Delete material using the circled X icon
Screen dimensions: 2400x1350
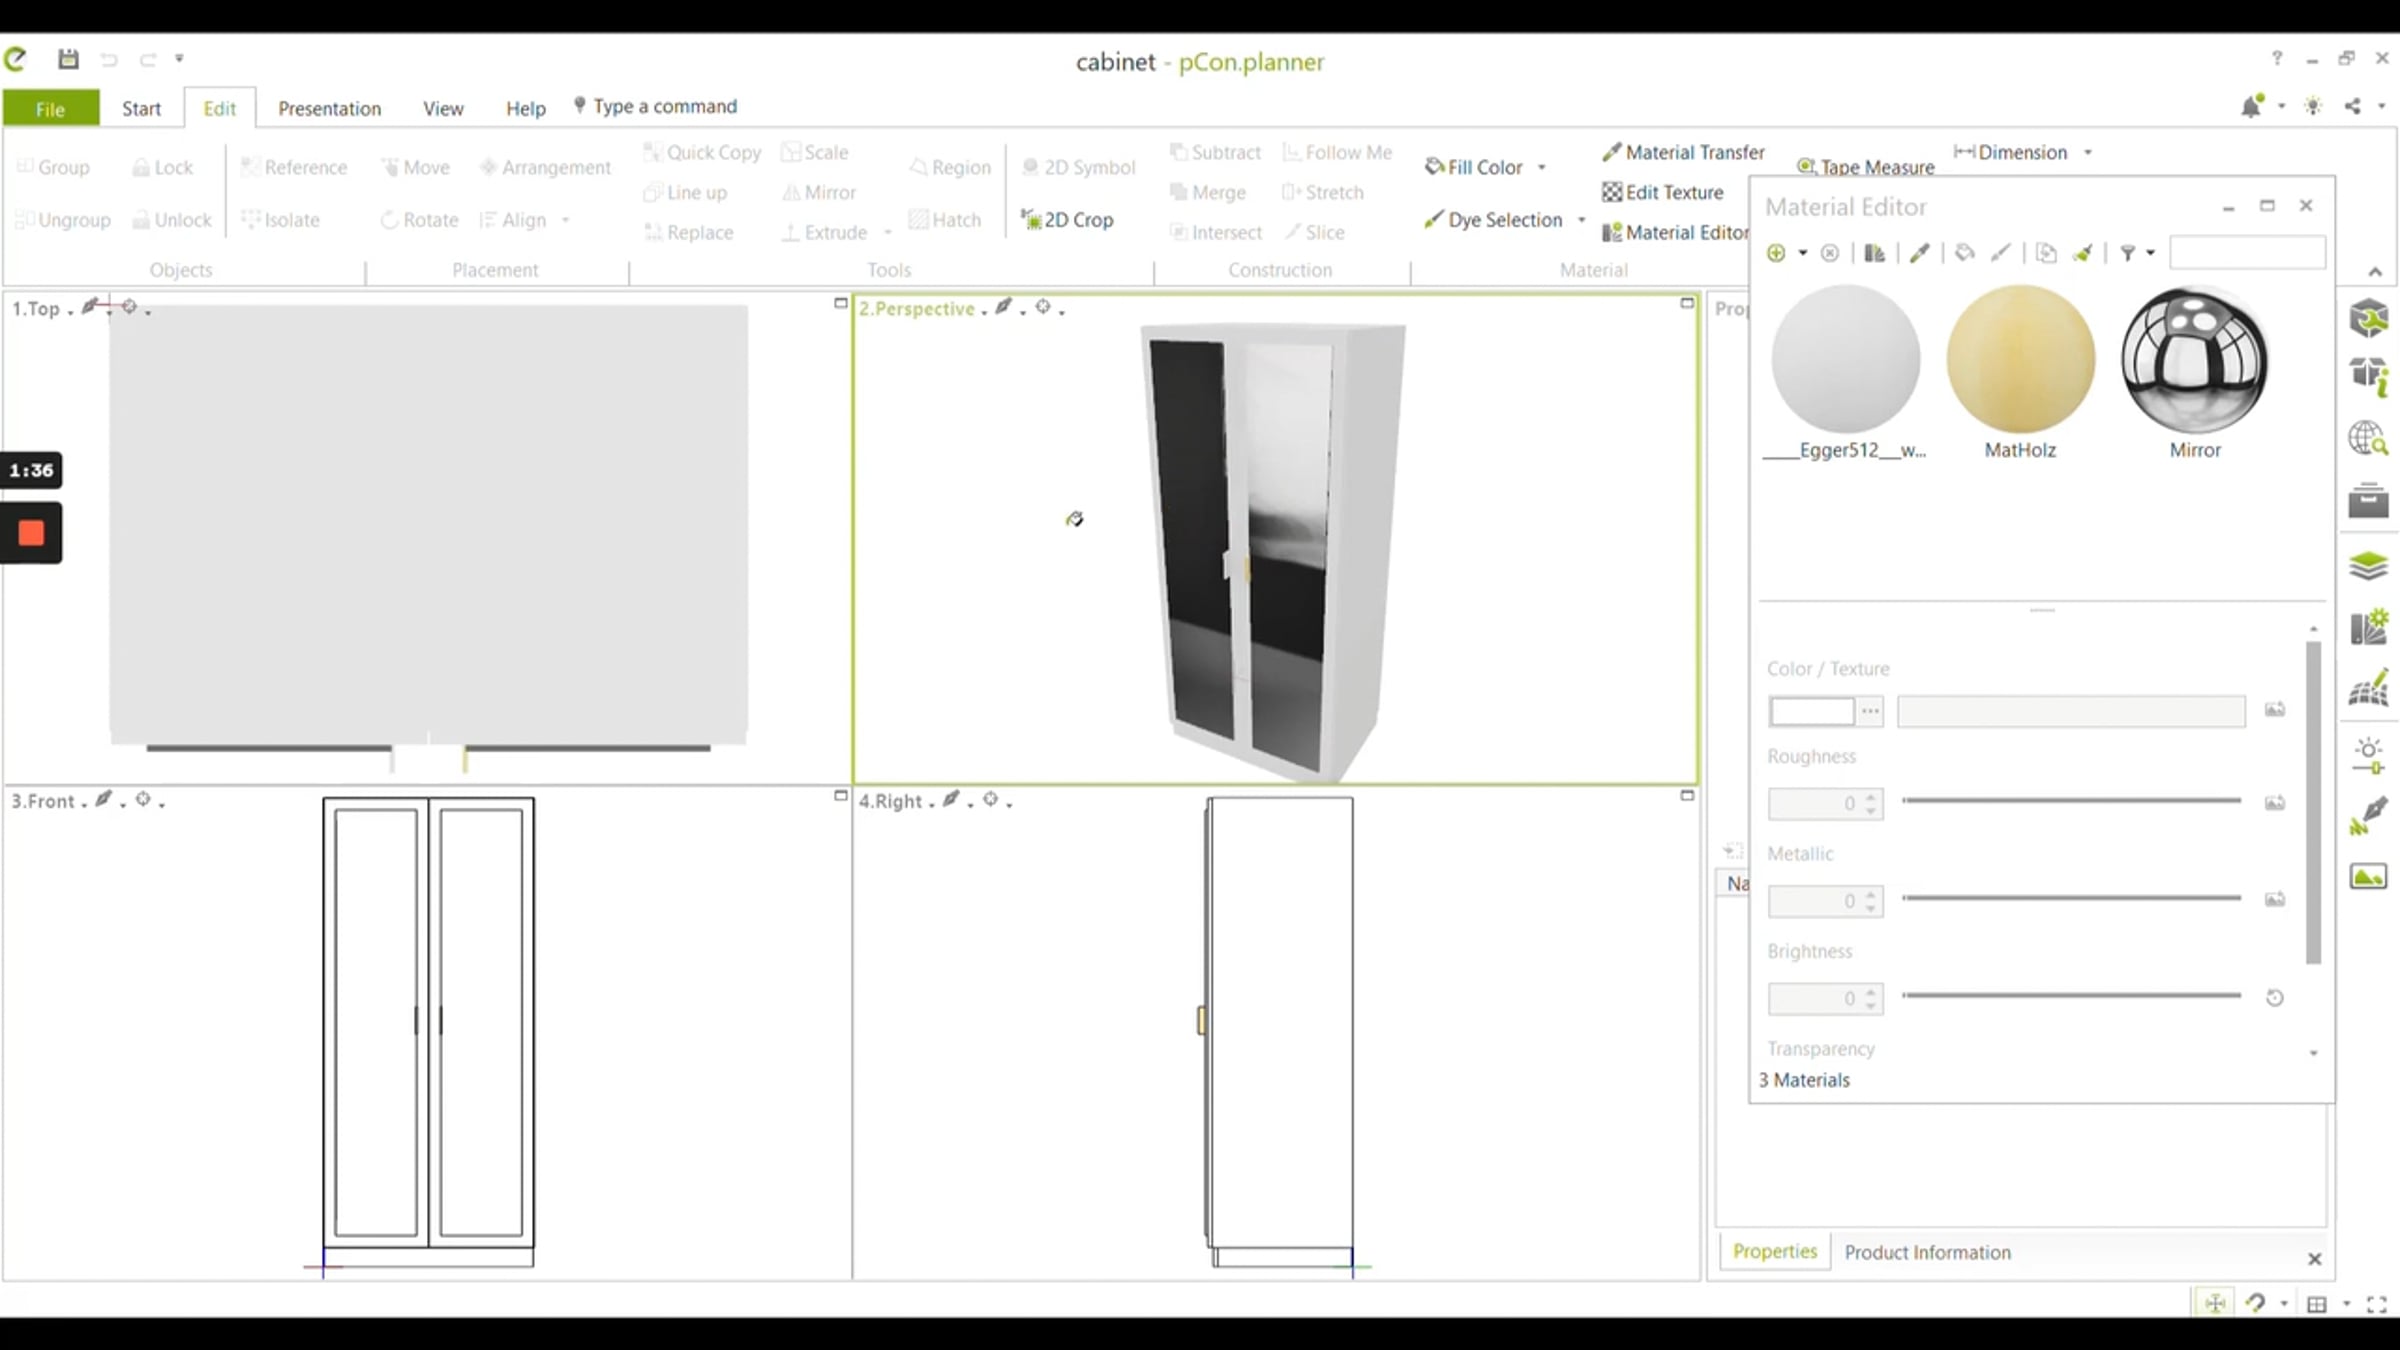point(1830,253)
